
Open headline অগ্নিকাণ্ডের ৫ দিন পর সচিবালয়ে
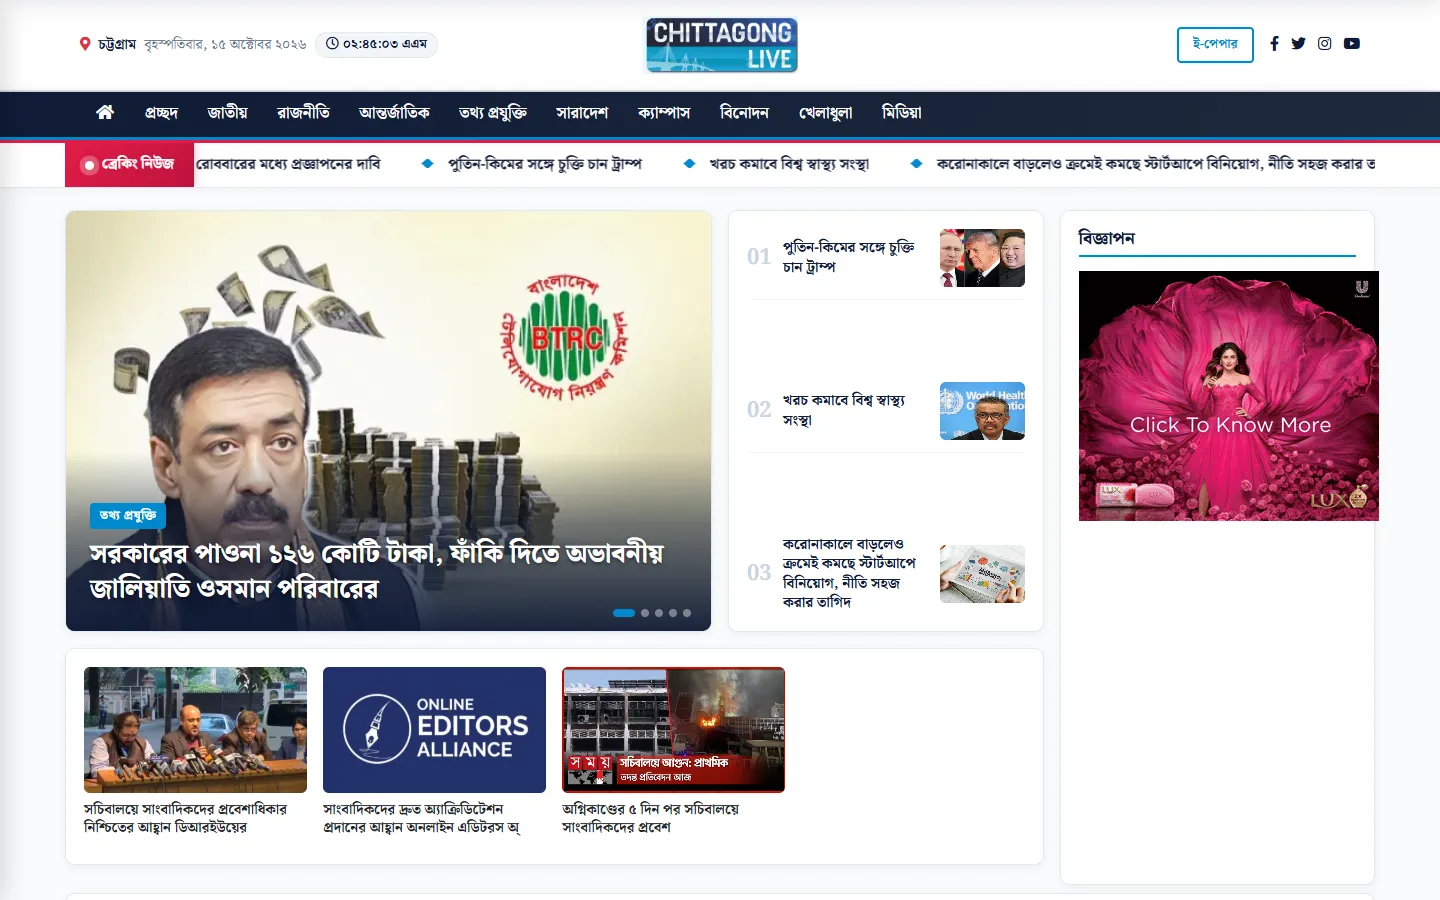pyautogui.click(x=651, y=818)
